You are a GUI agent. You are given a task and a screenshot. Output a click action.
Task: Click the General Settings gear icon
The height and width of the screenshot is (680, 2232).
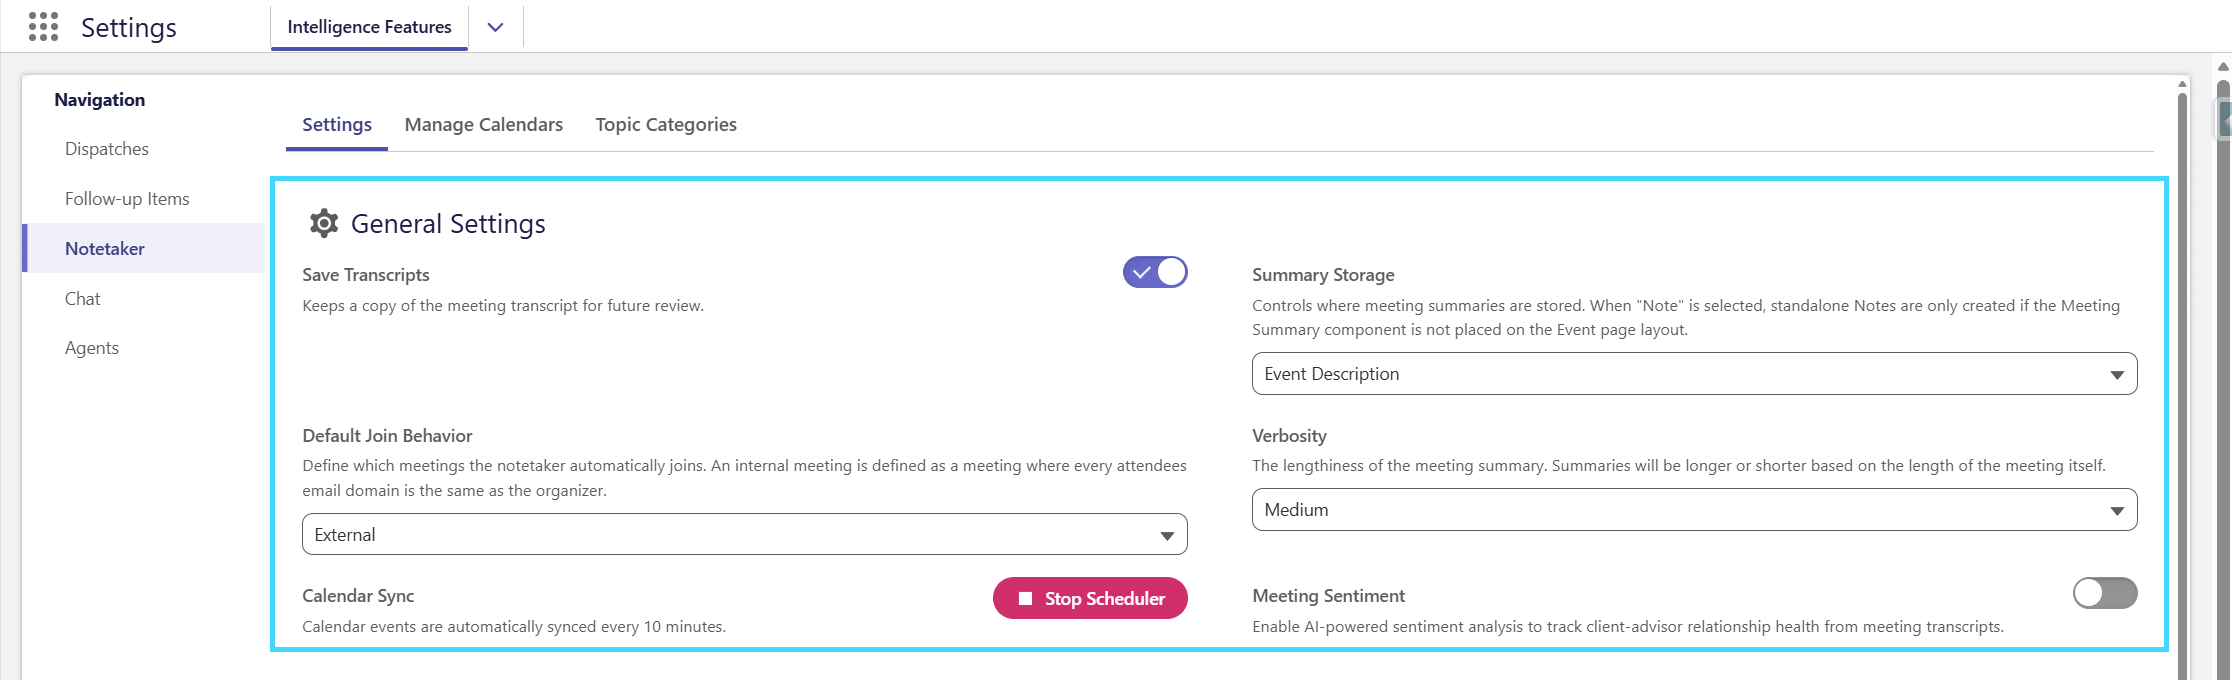point(324,223)
